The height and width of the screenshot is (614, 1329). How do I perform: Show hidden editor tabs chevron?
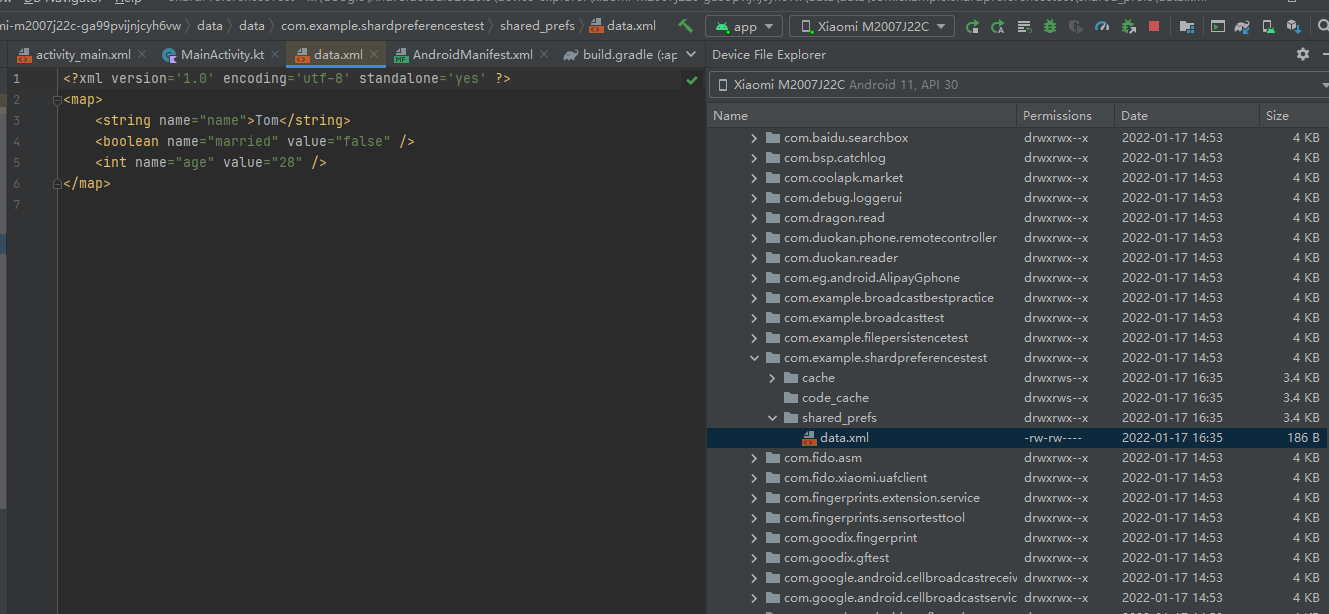[x=693, y=55]
